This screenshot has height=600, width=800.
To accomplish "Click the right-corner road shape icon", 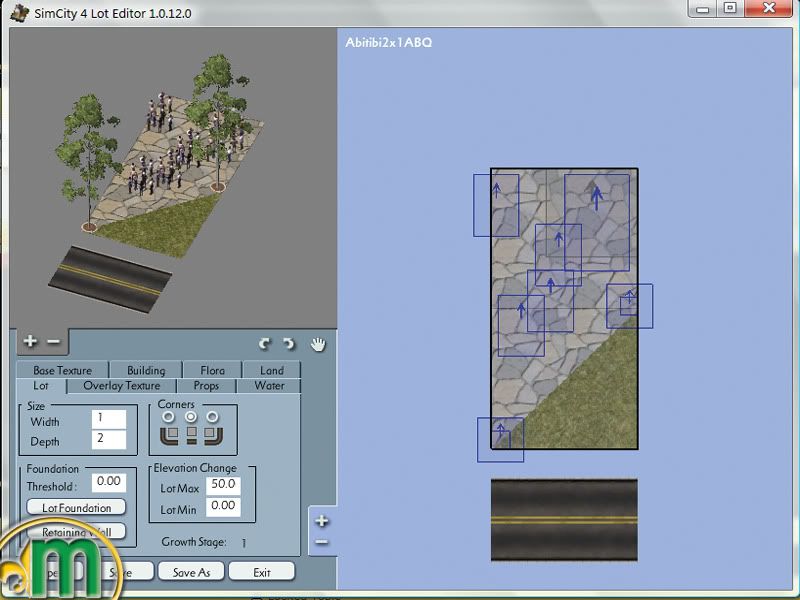I will coord(213,436).
